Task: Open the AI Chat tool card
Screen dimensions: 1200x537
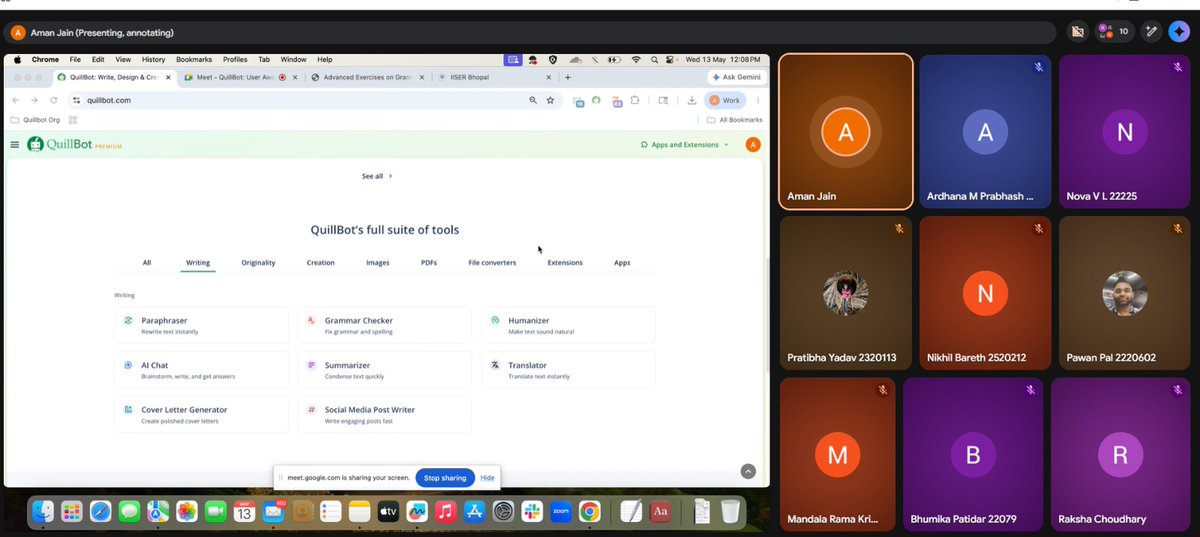Action: coord(201,370)
